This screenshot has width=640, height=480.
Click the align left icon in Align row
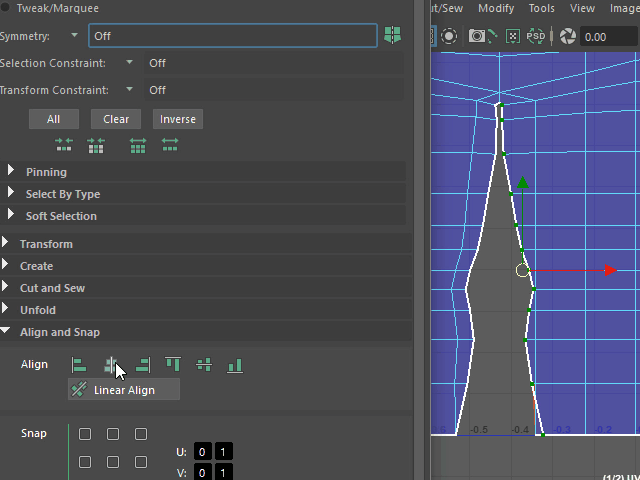tap(79, 365)
